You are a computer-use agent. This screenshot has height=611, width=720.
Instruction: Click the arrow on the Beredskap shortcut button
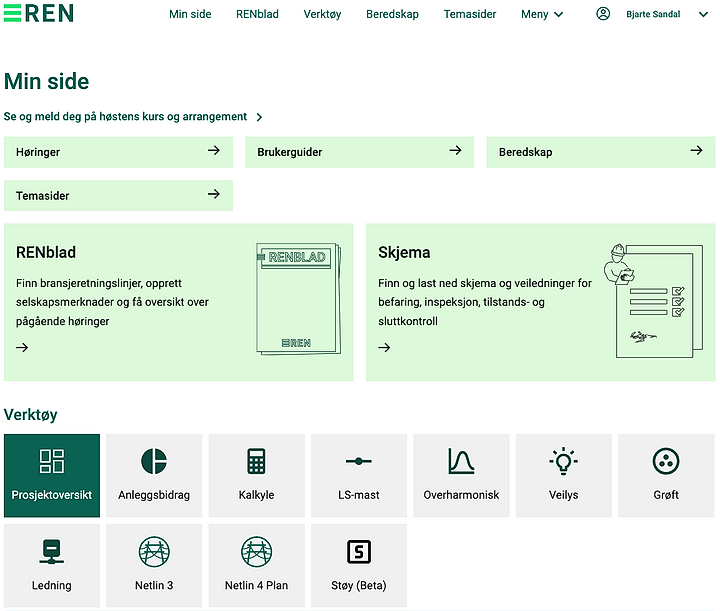point(696,151)
